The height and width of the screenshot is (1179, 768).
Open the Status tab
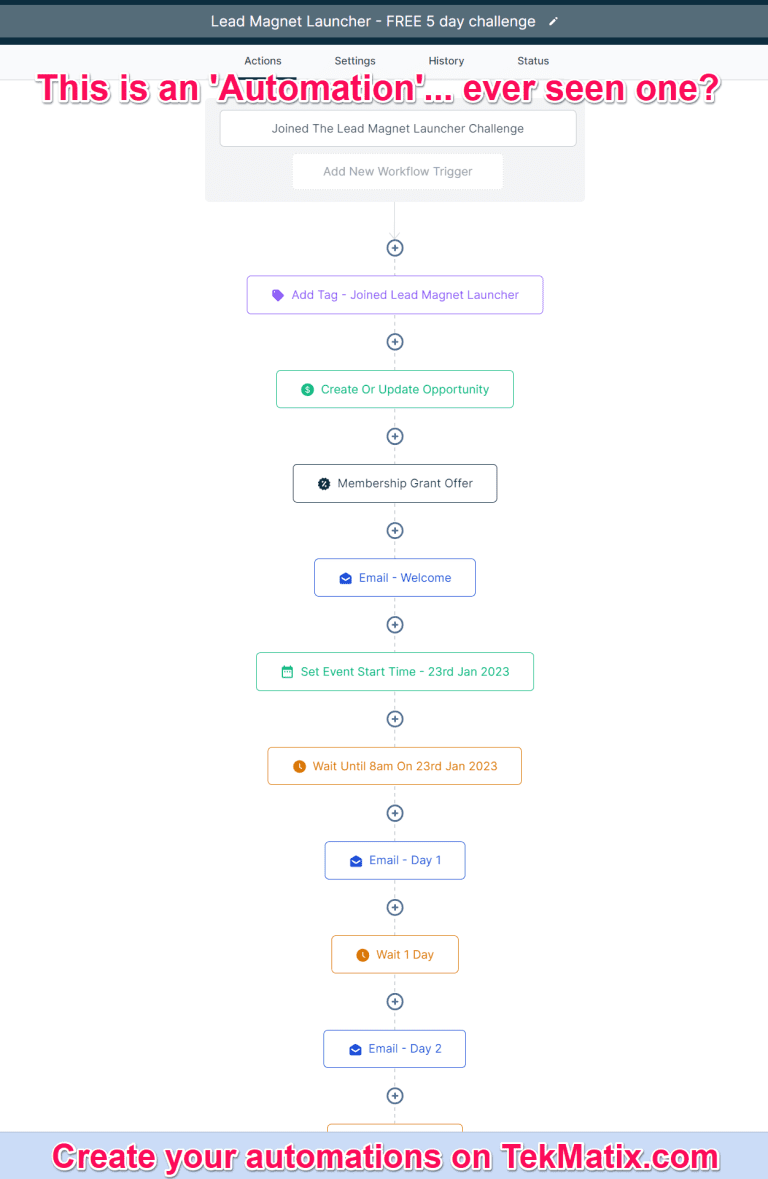[x=533, y=61]
